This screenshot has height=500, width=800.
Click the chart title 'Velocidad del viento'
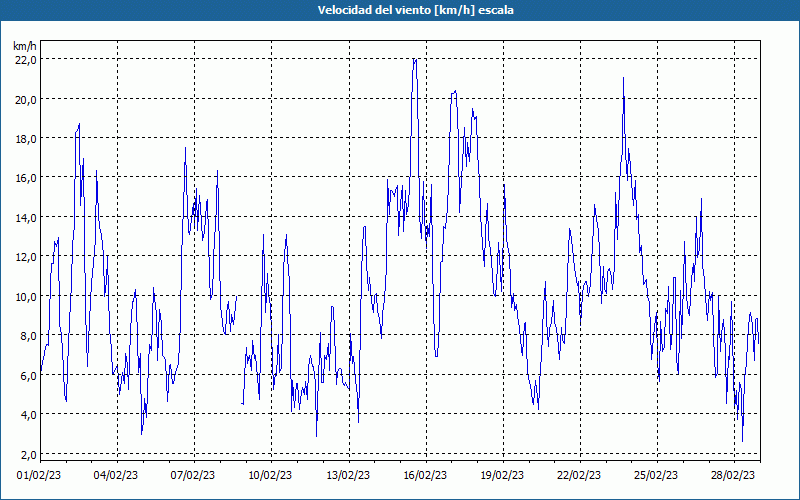click(374, 10)
